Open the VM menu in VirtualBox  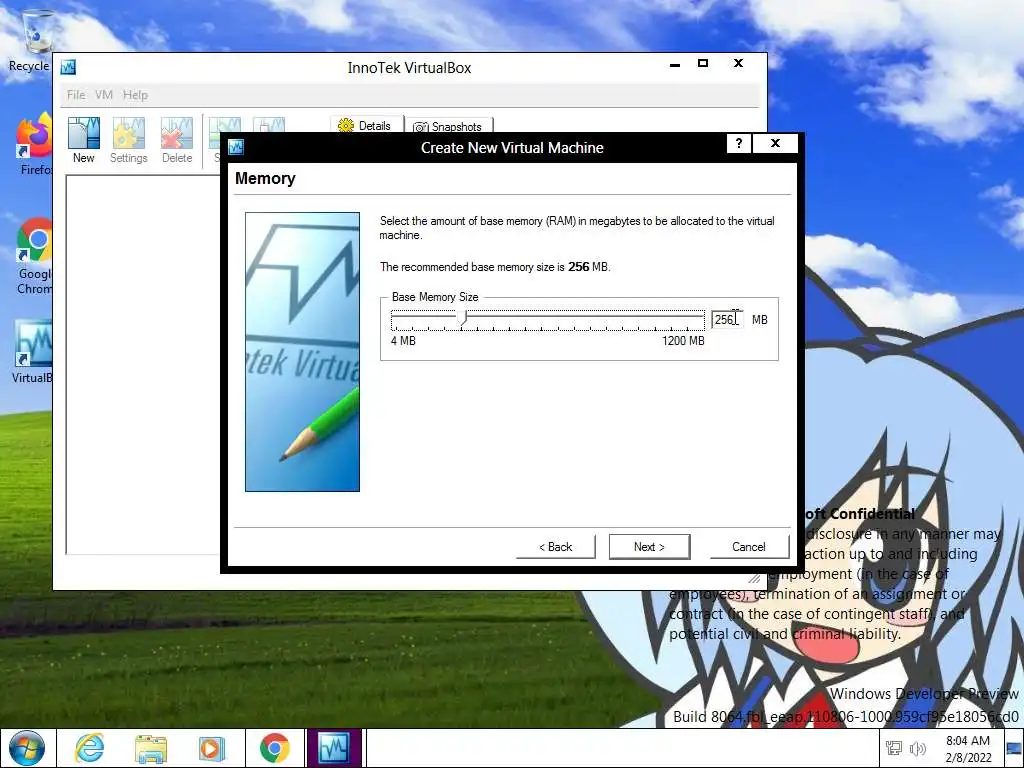coord(104,95)
